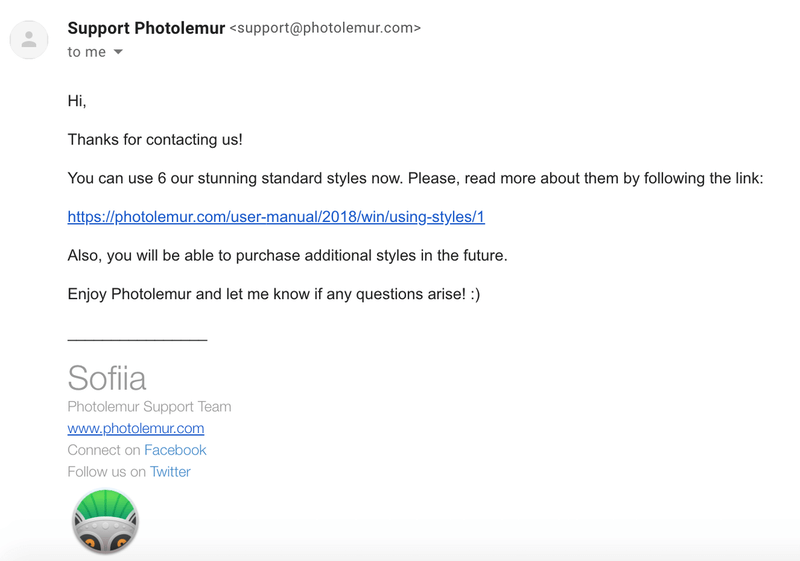Click the signature separator line
Image resolution: width=800 pixels, height=561 pixels.
point(137,339)
